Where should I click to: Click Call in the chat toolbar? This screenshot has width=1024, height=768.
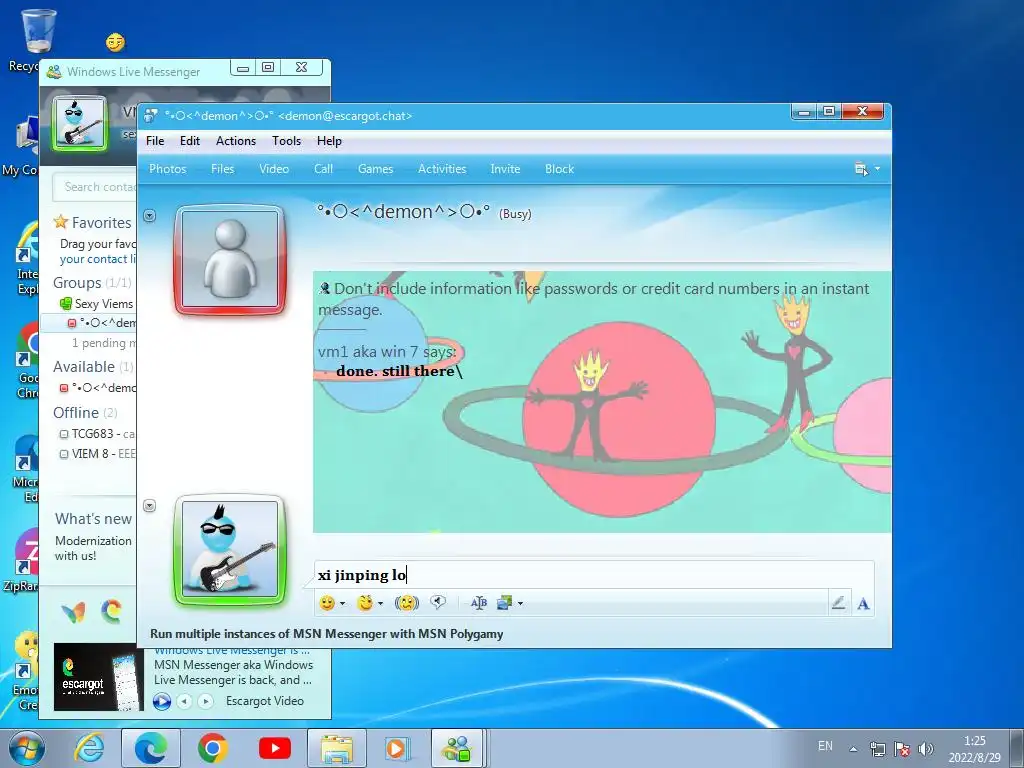click(x=323, y=169)
